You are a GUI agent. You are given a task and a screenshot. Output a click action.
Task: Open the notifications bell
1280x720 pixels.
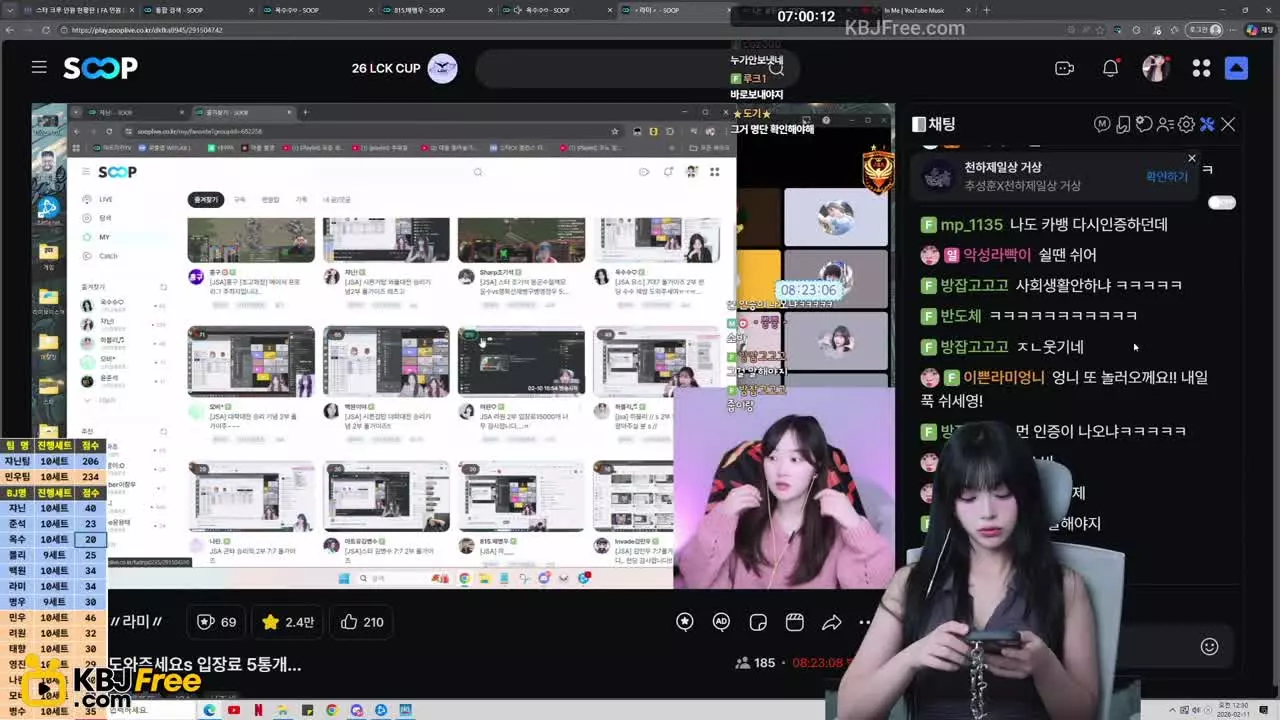coord(1110,68)
